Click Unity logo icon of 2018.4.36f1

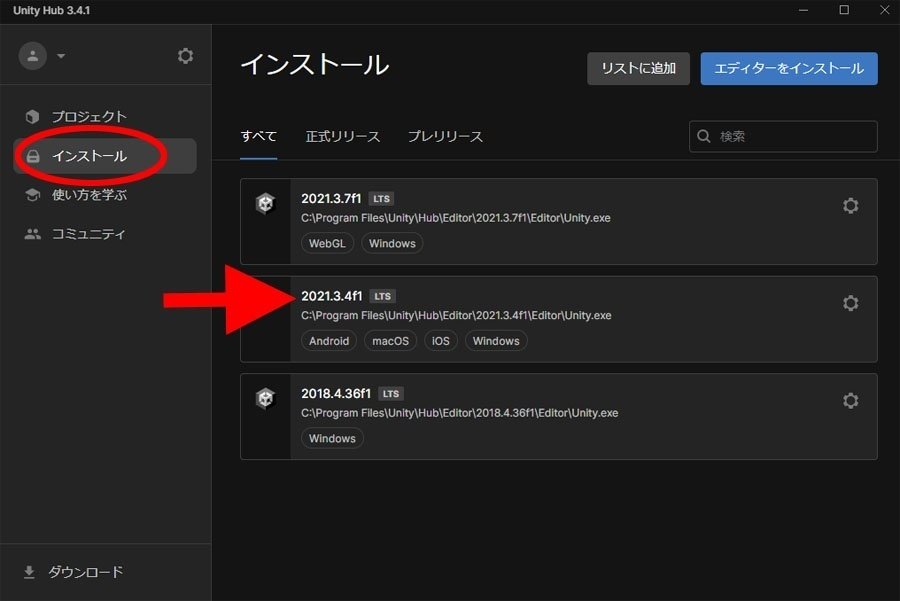point(265,398)
